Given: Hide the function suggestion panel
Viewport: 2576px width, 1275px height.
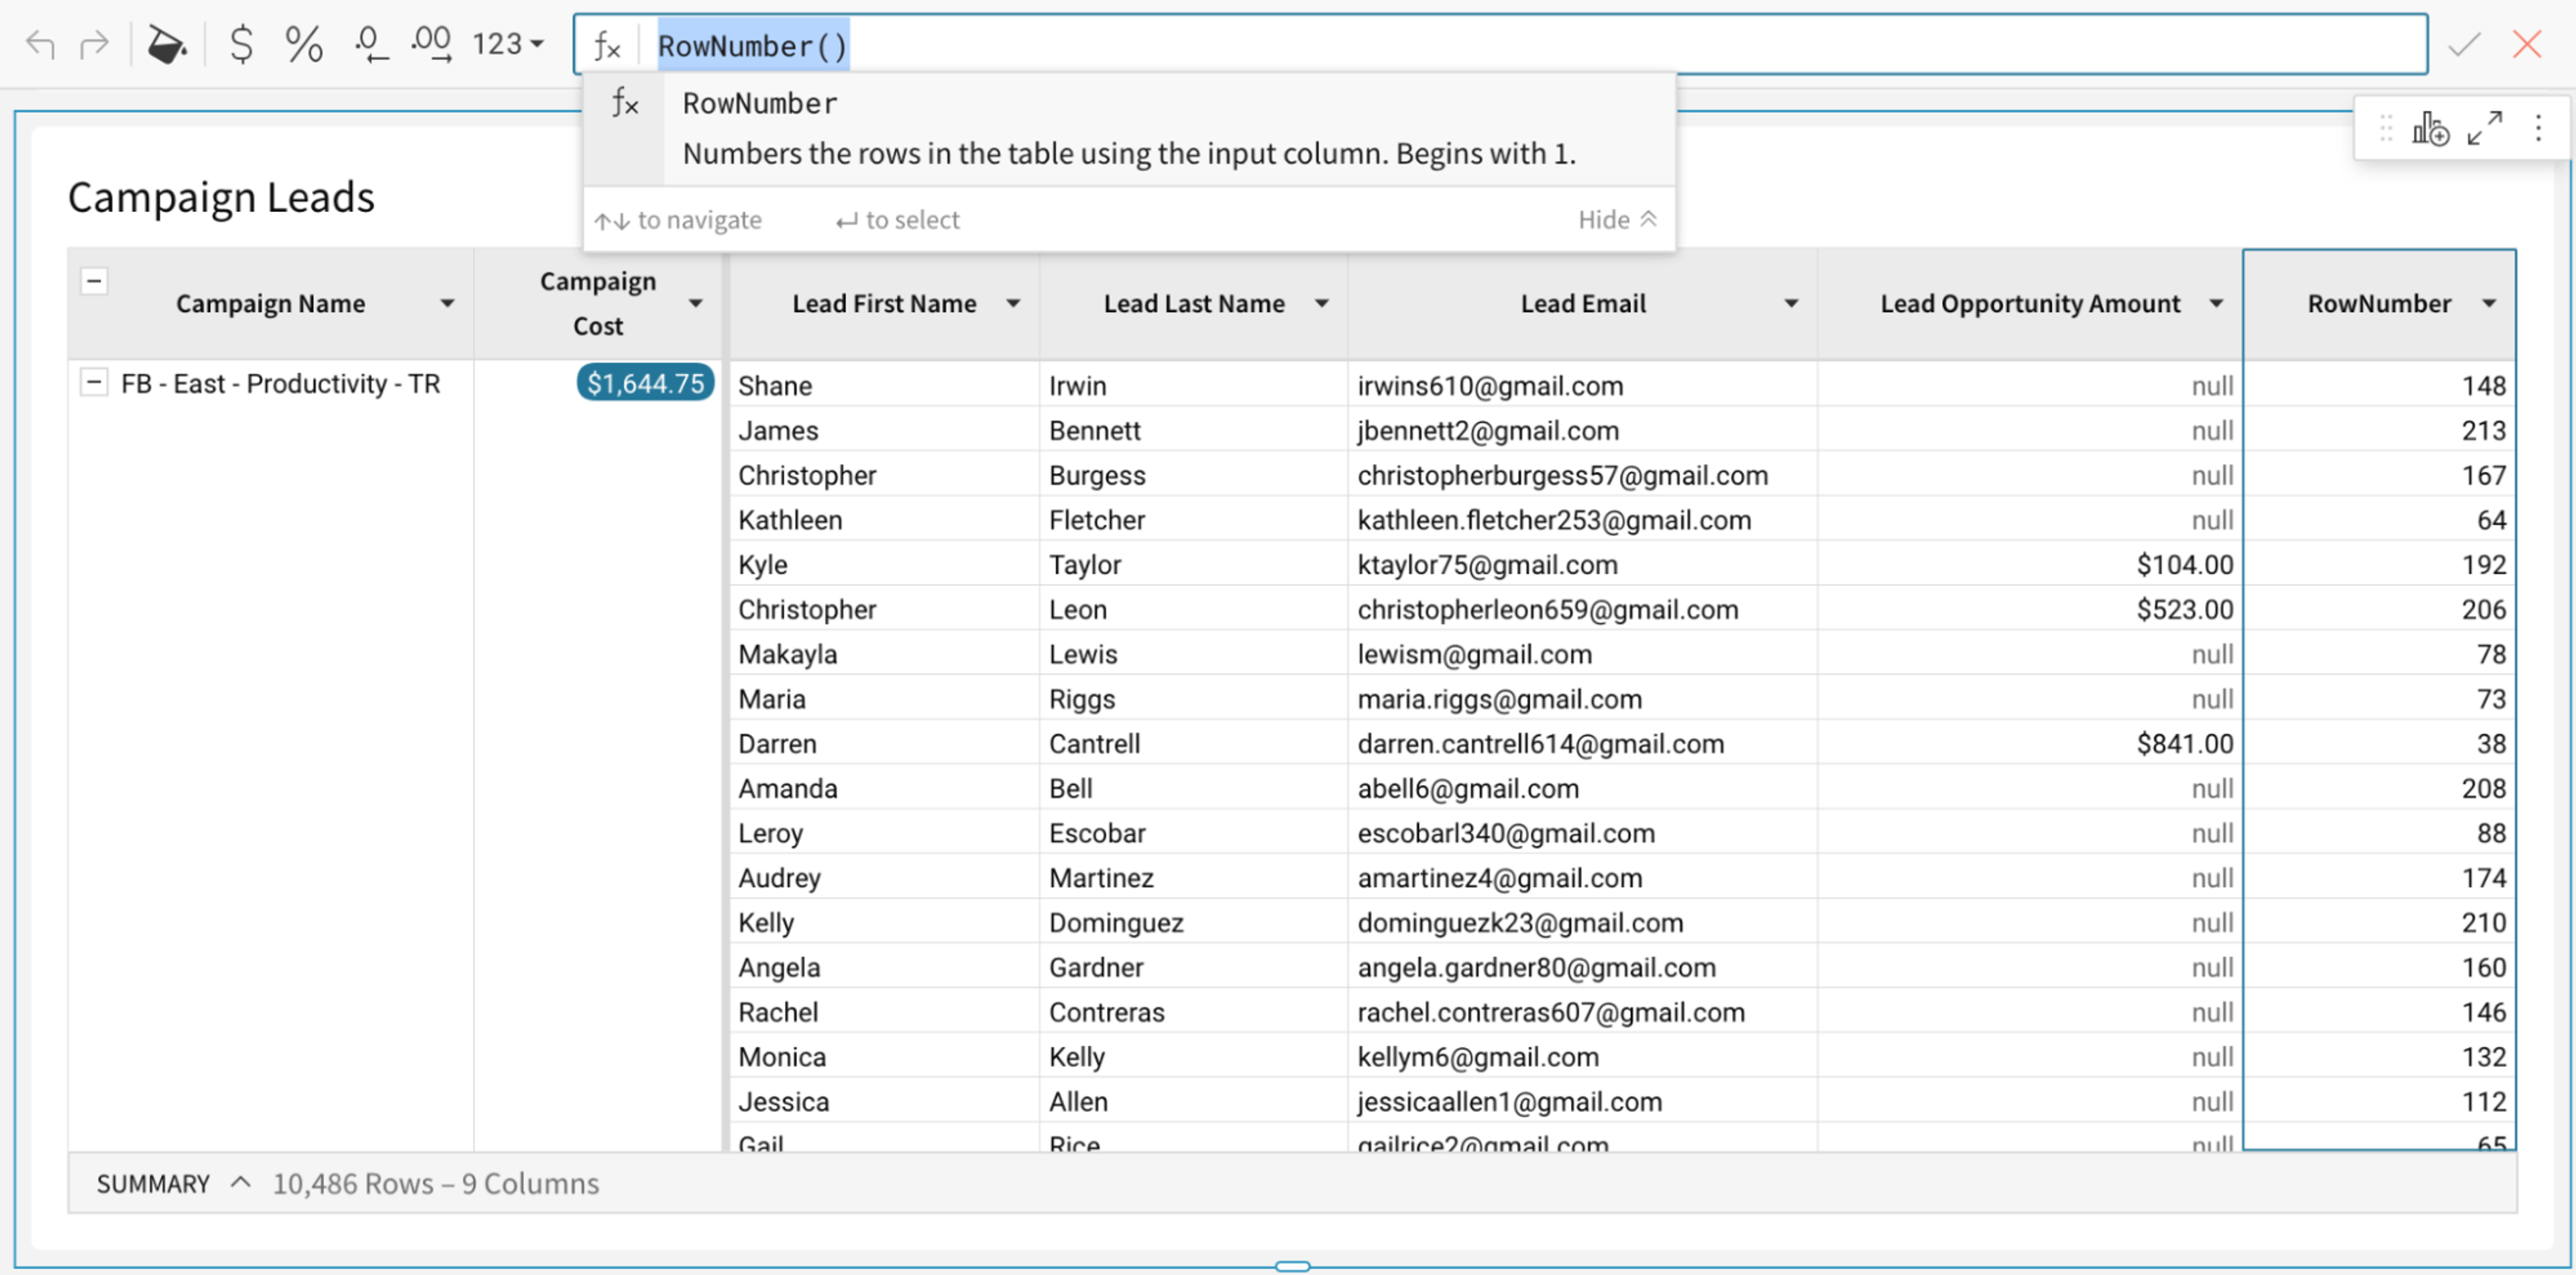Looking at the screenshot, I should click(x=1617, y=219).
